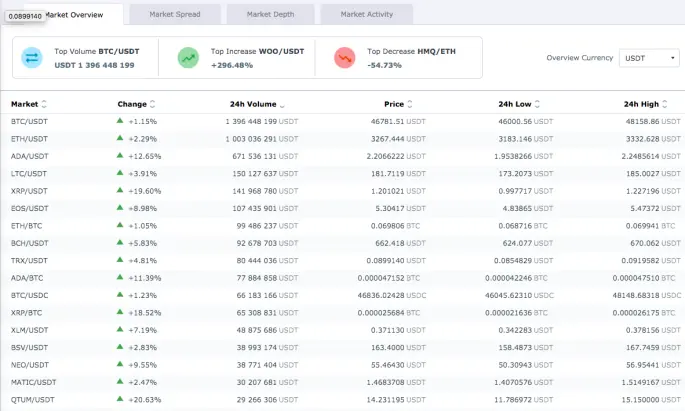This screenshot has width=685, height=411.
Task: Select the TRX/USDT market name
Action: (x=29, y=261)
